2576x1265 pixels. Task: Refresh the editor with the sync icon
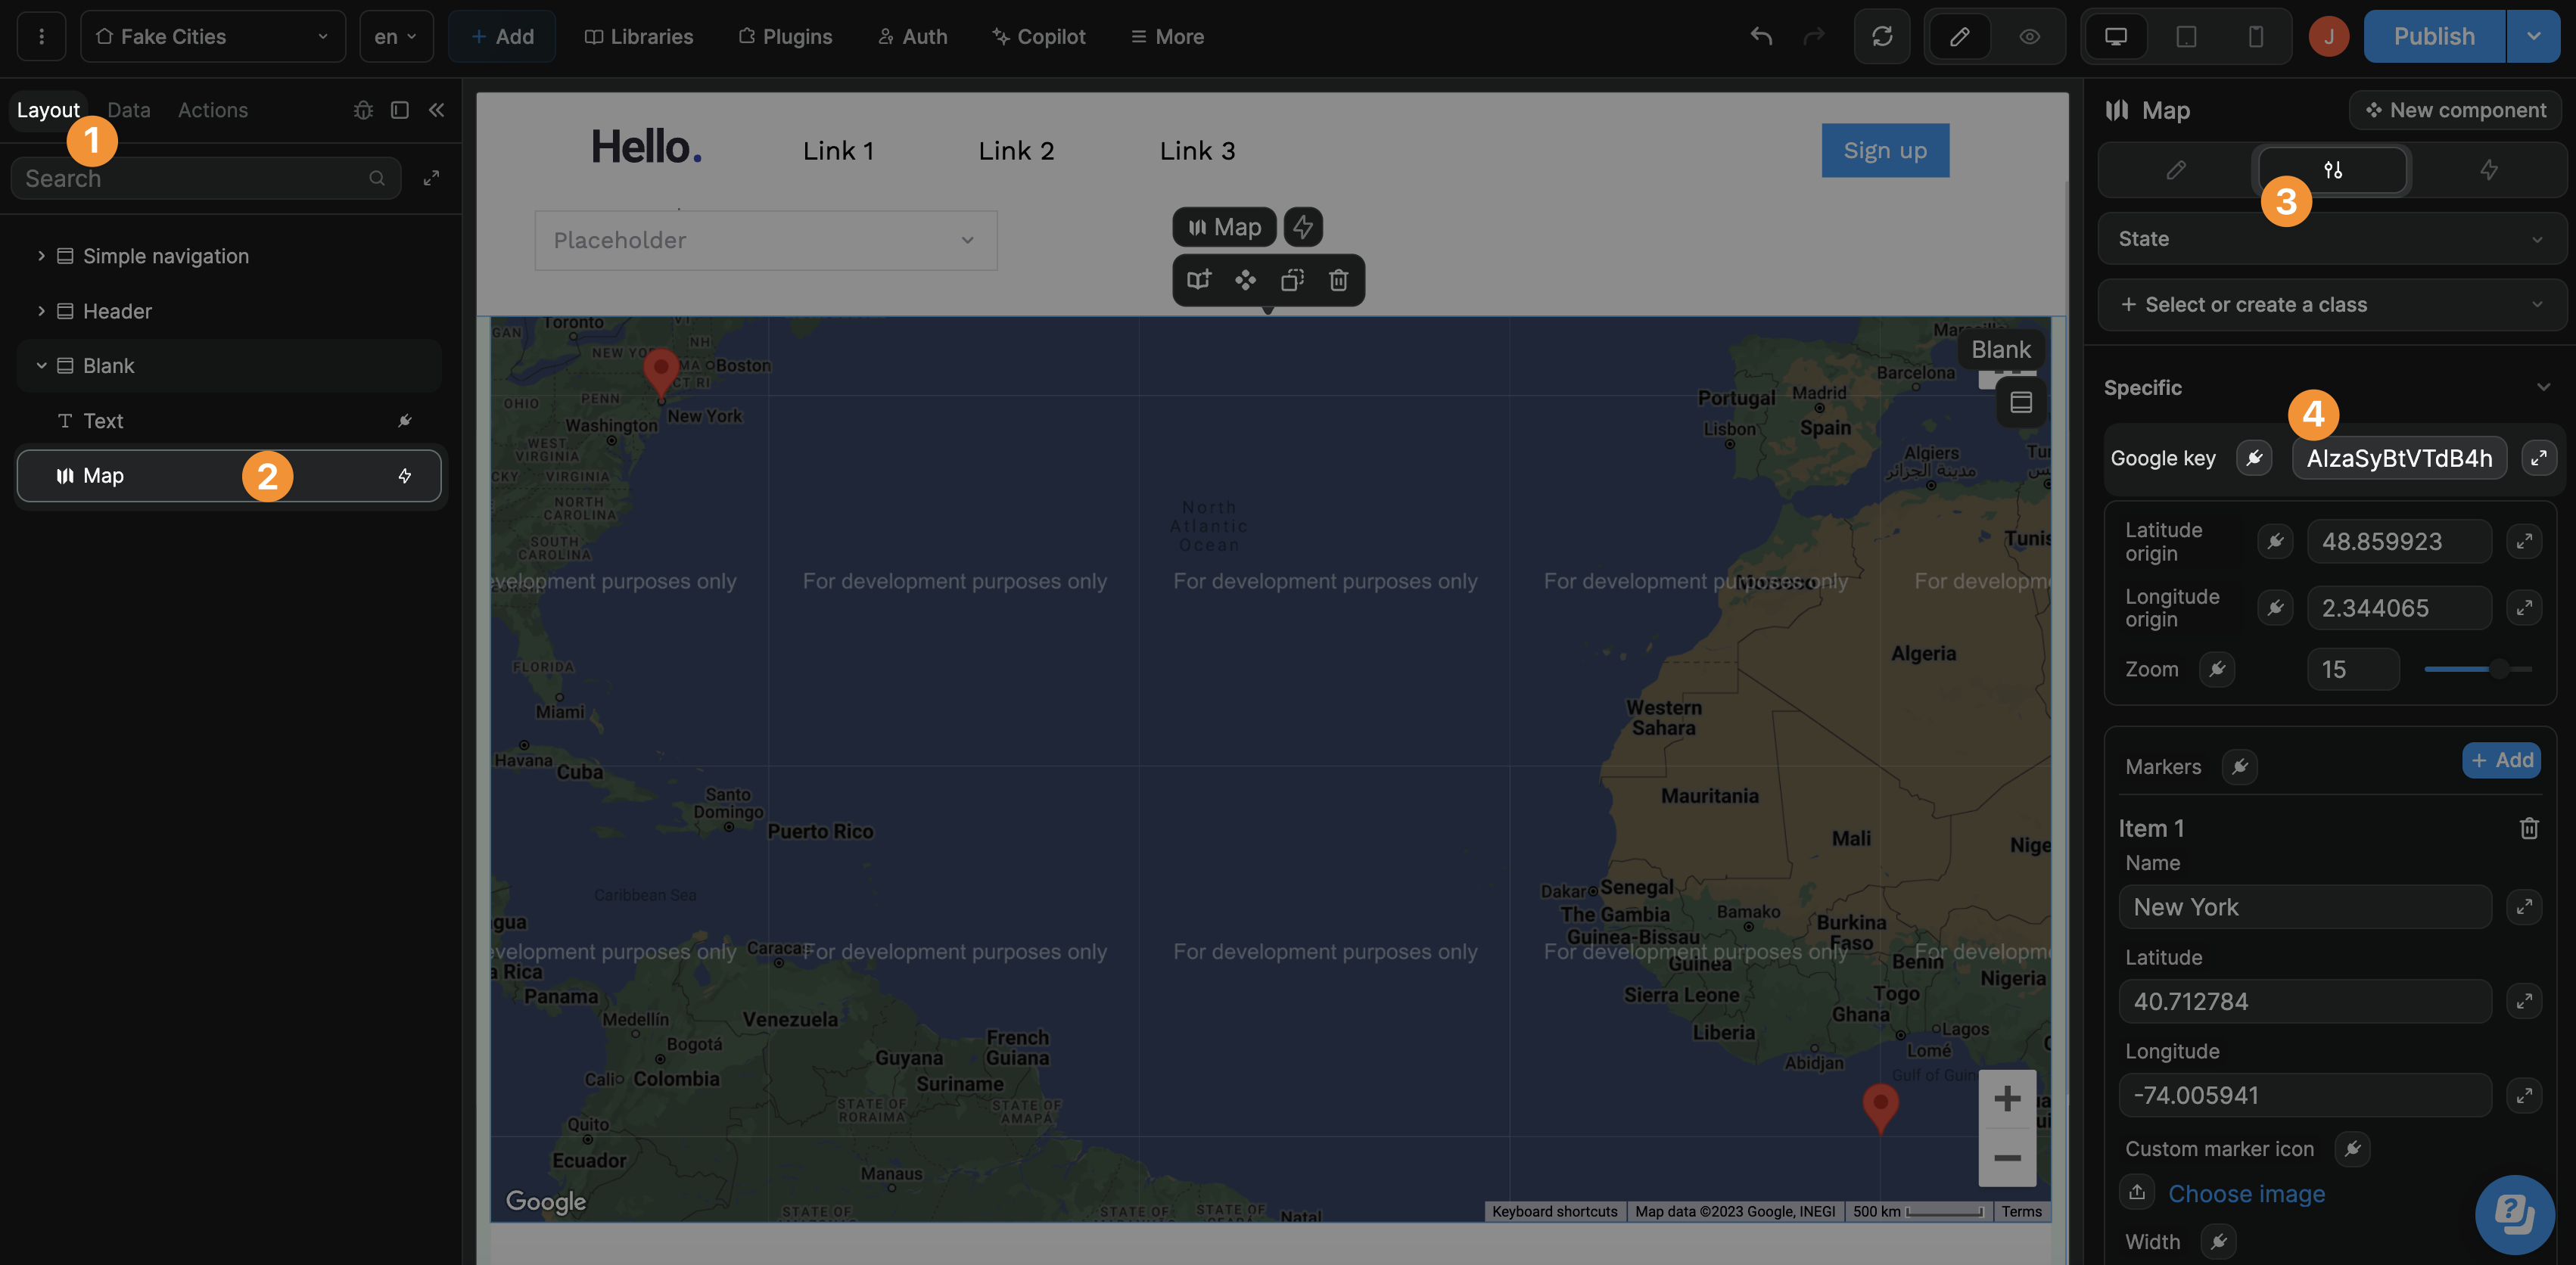coord(1883,36)
